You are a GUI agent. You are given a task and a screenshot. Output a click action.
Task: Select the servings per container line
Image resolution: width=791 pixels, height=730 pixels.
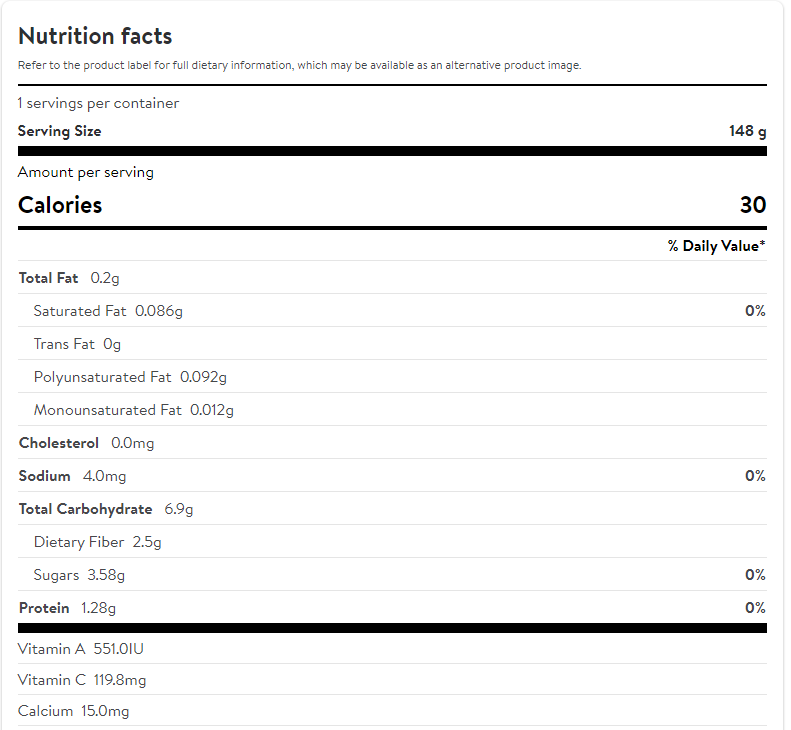pyautogui.click(x=98, y=103)
